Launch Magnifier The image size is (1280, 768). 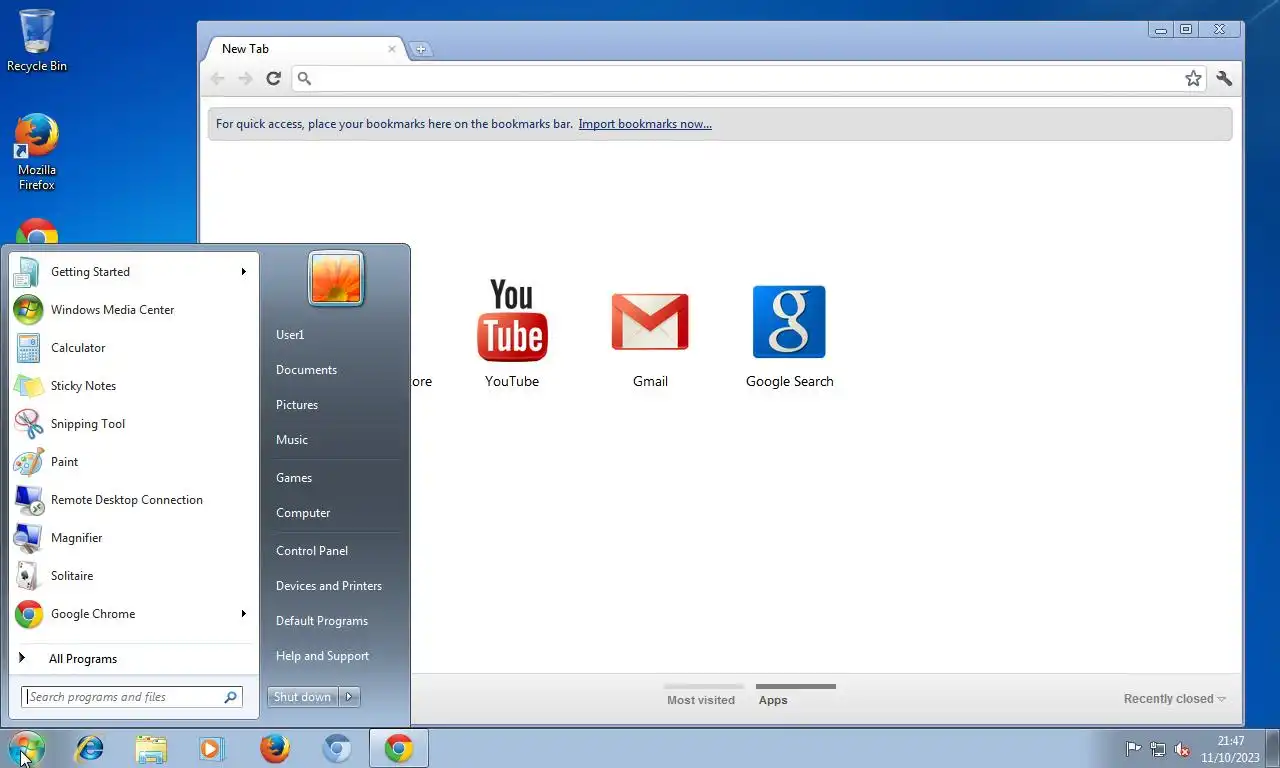click(133, 538)
